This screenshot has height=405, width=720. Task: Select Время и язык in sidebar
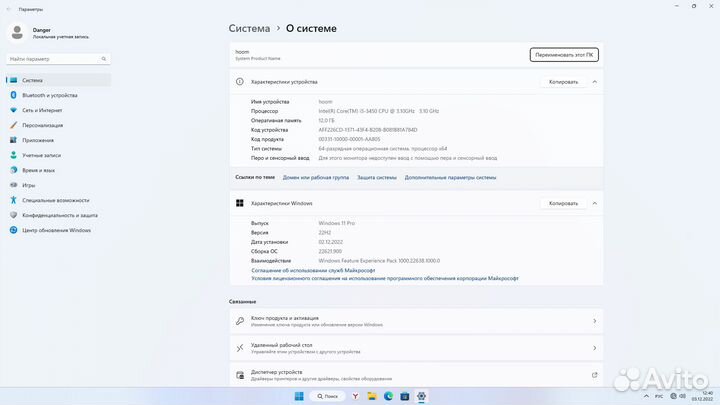click(39, 170)
